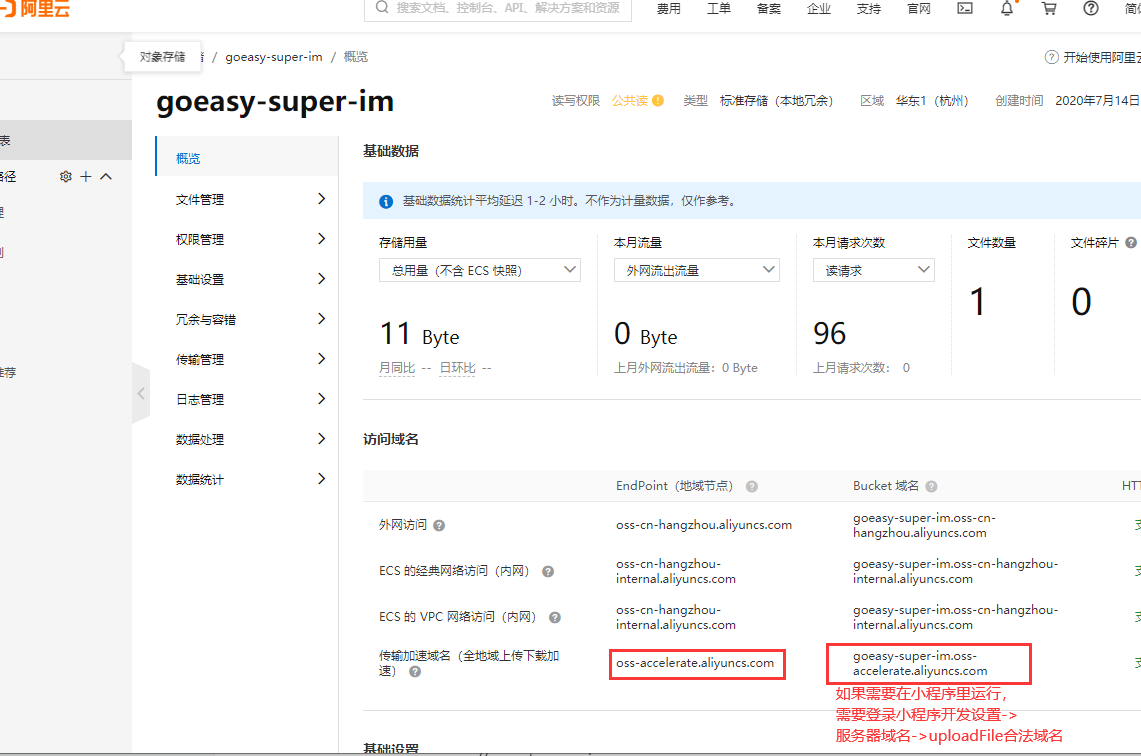
Task: Select the 概览 overview tab
Action: coord(188,158)
